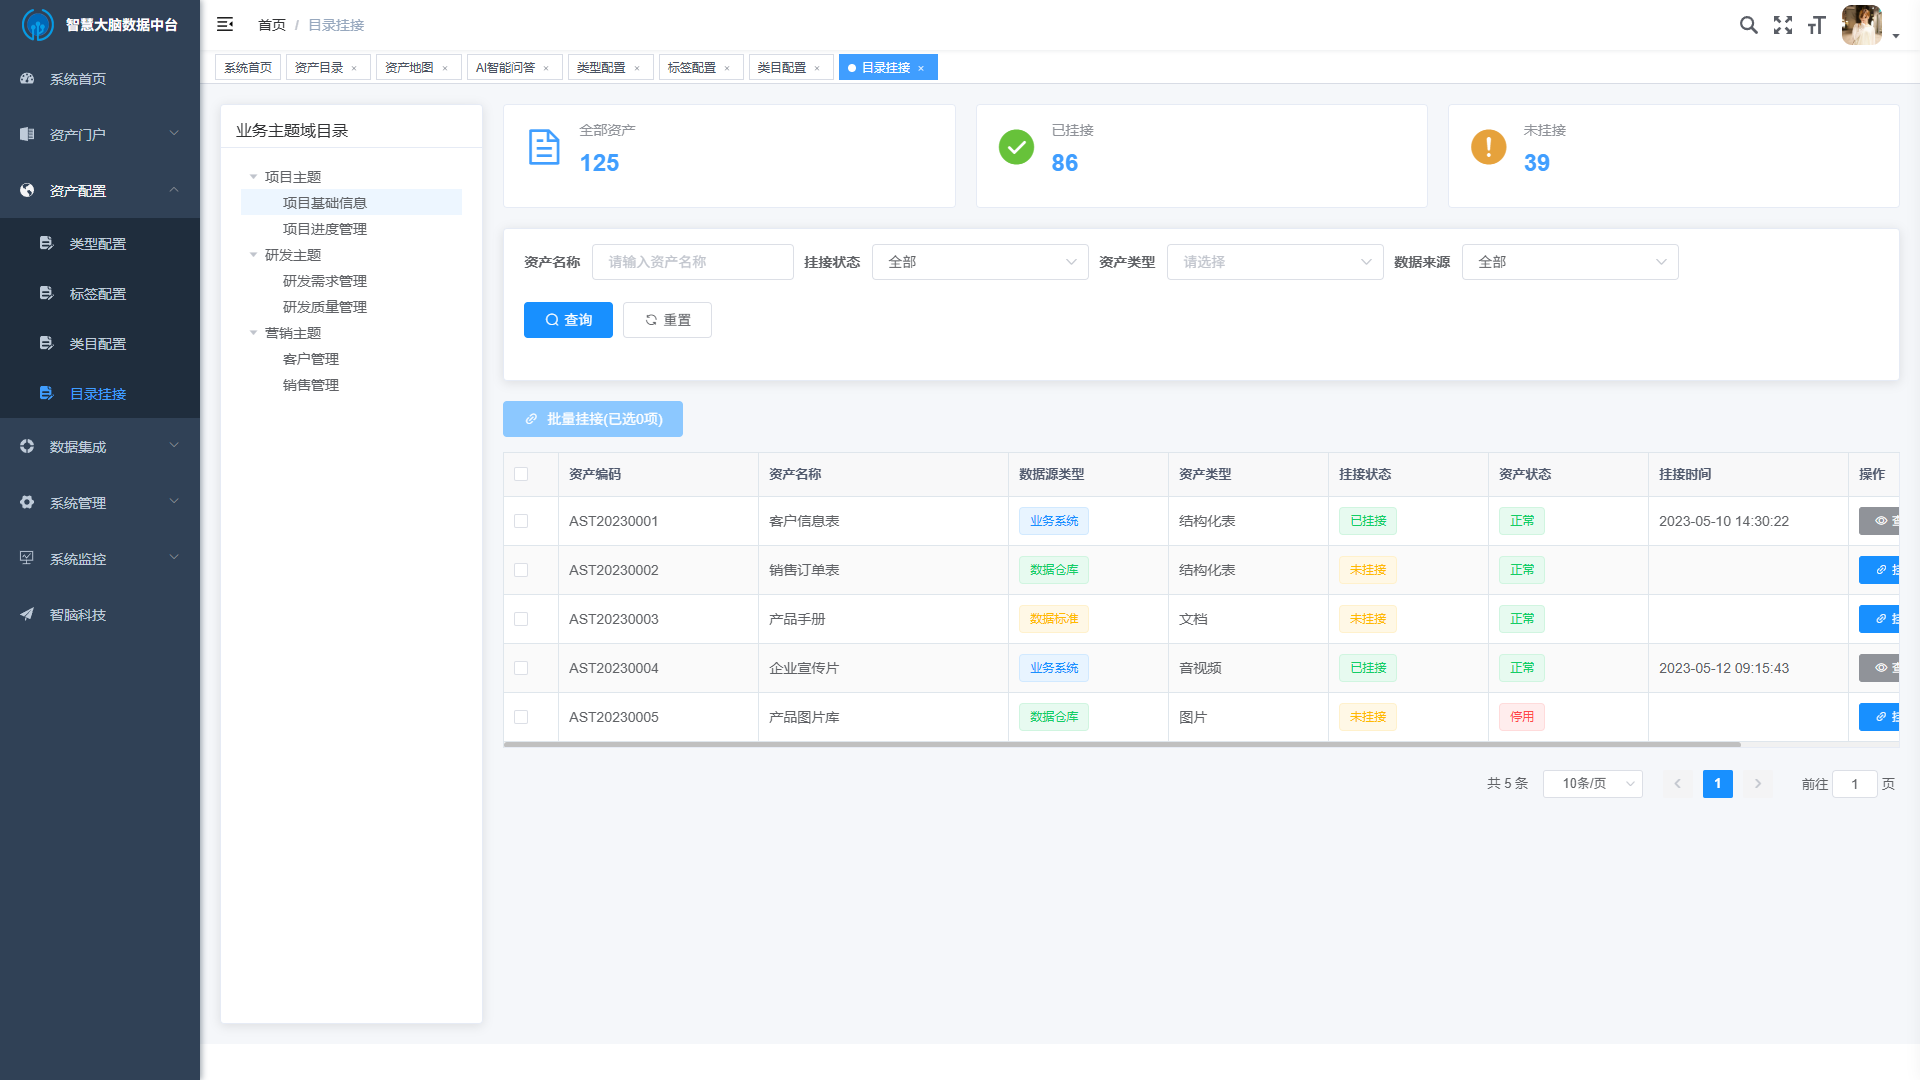
Task: Open the 挂接状态 dropdown showing 全部
Action: 980,262
